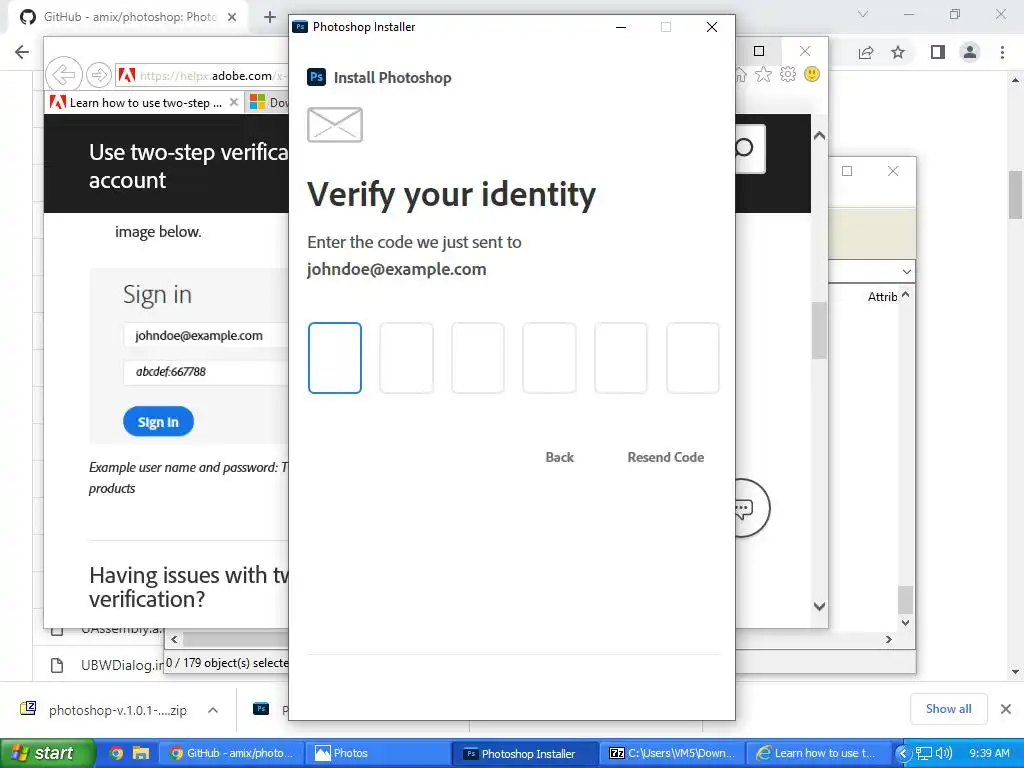
Task: Switch to the second IE tab with Microsoft logo
Action: click(268, 103)
